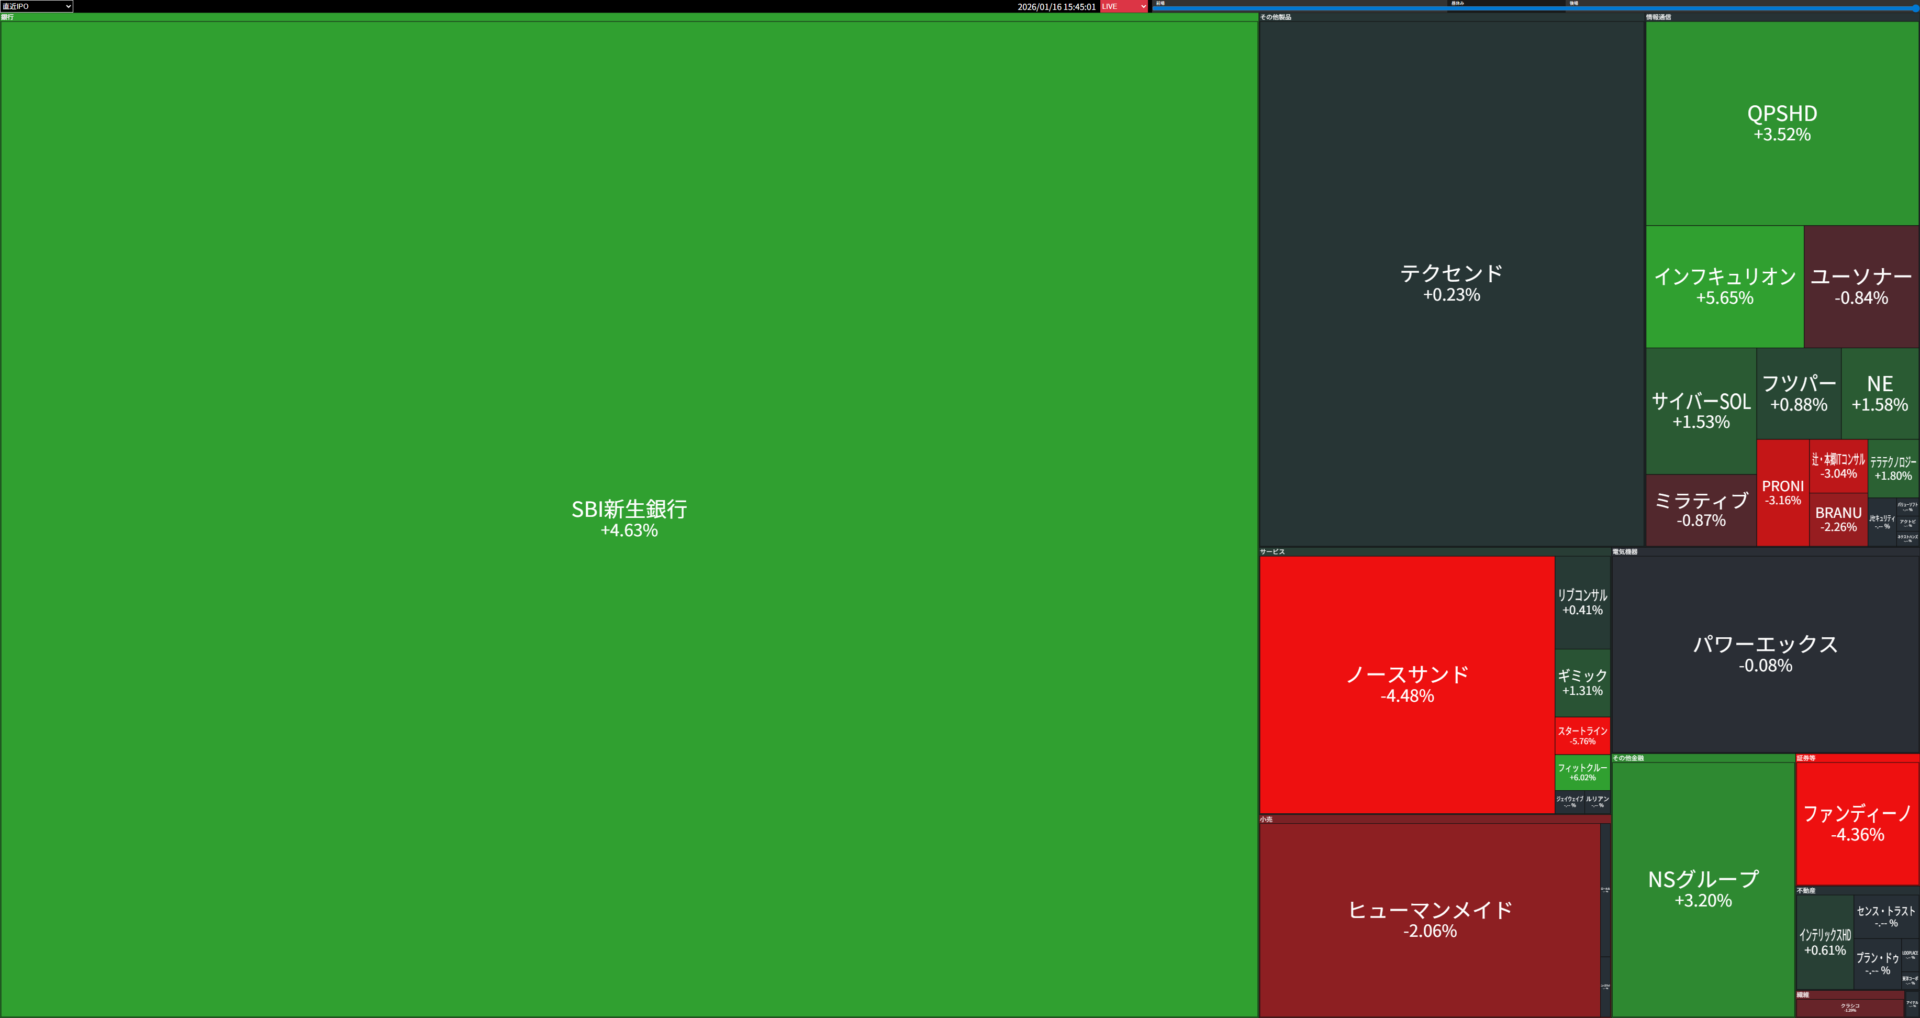The width and height of the screenshot is (1920, 1018).
Task: Open the サイバーSOL stock tile
Action: pyautogui.click(x=1701, y=410)
